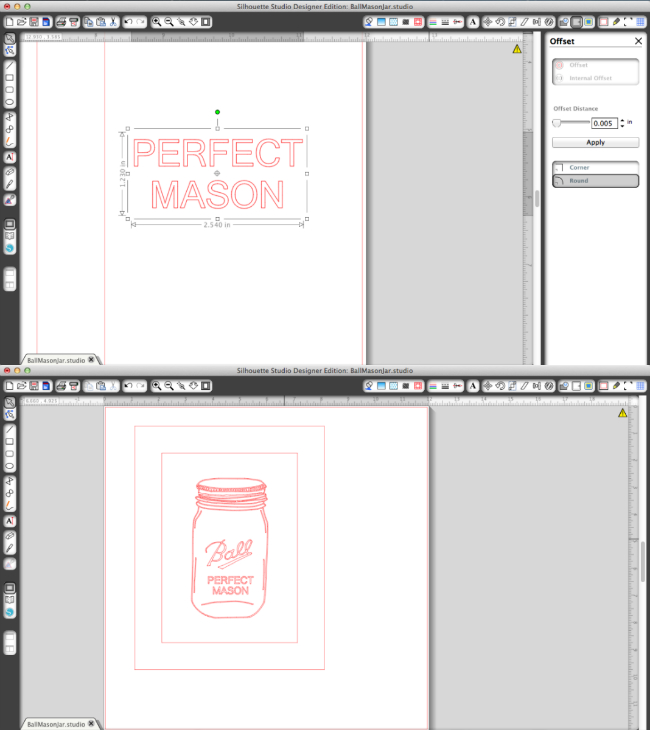Choose Corner offset style
This screenshot has width=650, height=730.
click(596, 168)
